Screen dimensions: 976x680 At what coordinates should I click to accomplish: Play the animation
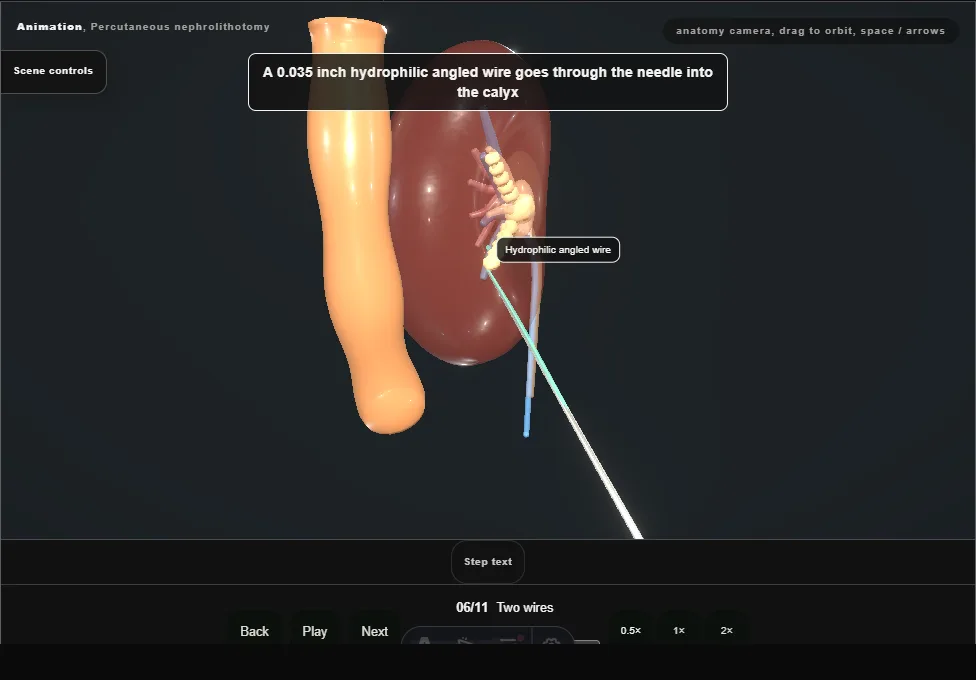[x=314, y=631]
